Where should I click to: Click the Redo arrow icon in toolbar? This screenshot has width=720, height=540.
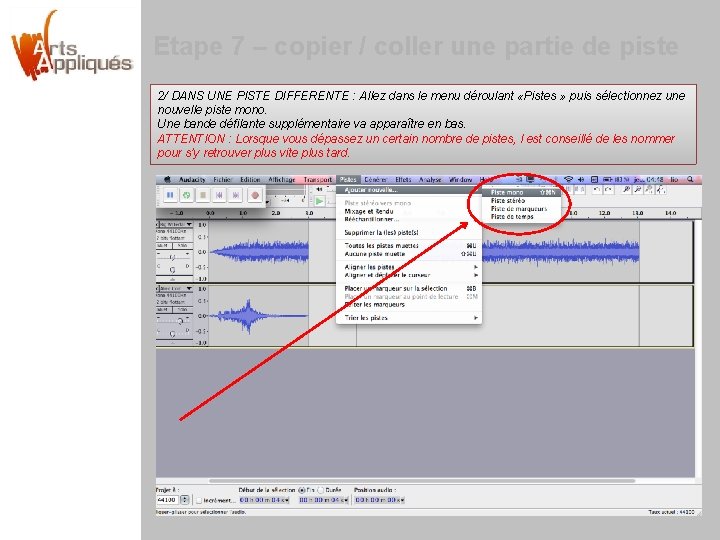tap(607, 189)
